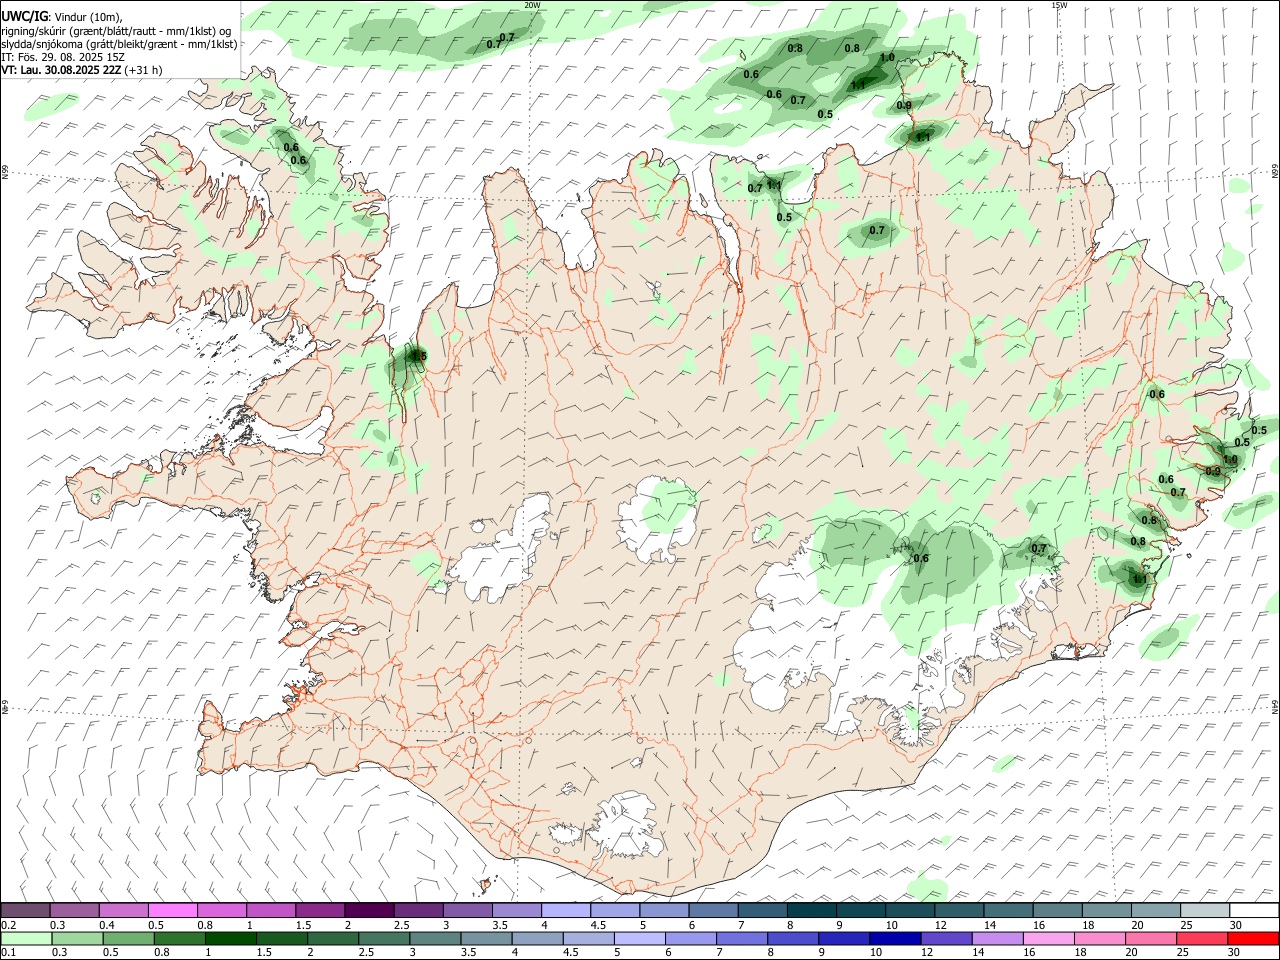Click the purple 1.5 snow-scale swatch
The width and height of the screenshot is (1280, 960).
320,910
